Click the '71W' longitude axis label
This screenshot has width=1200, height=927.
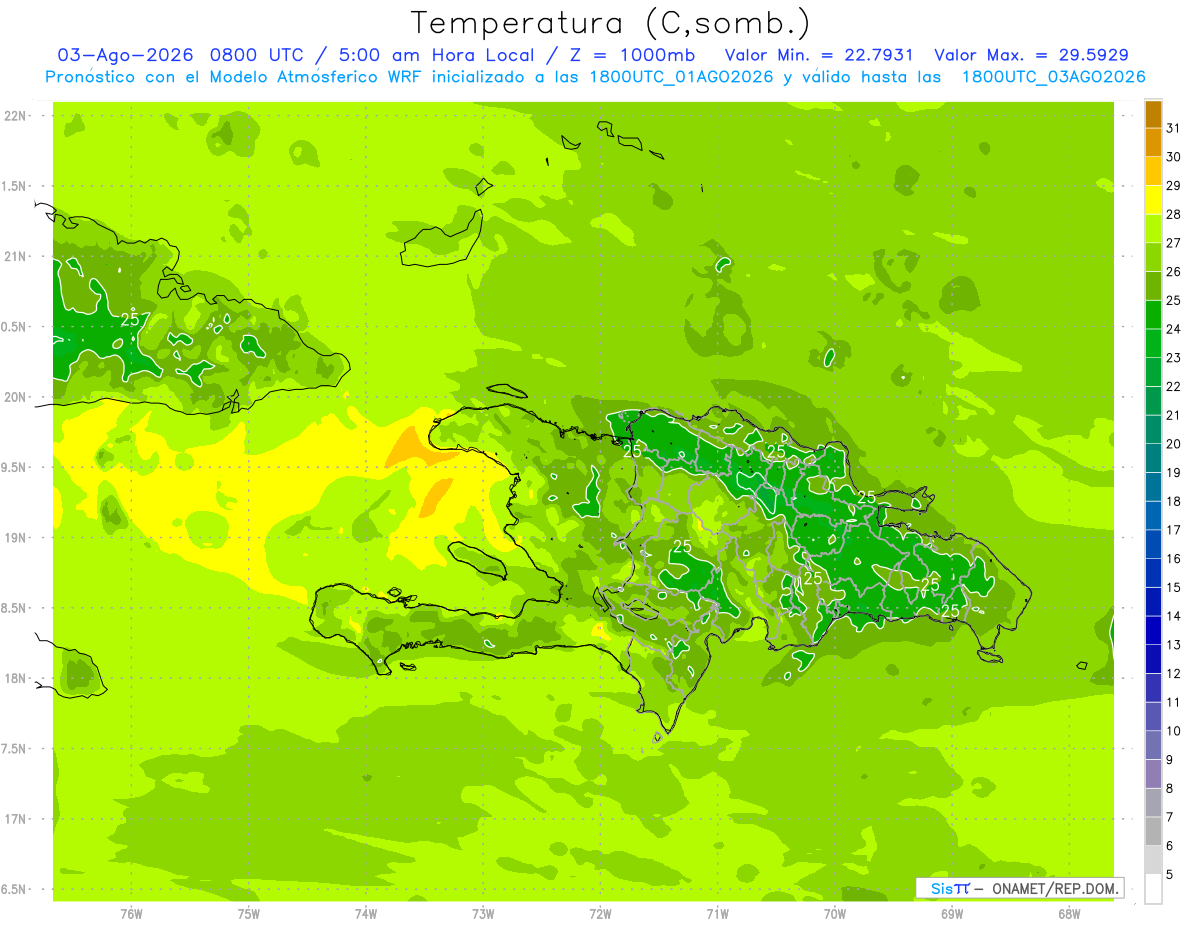(717, 913)
